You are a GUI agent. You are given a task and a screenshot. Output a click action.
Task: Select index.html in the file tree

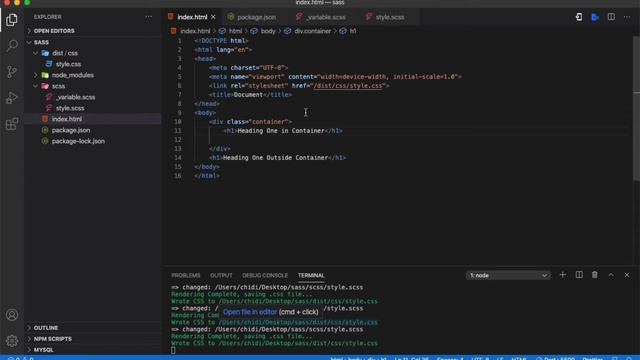(93, 119)
